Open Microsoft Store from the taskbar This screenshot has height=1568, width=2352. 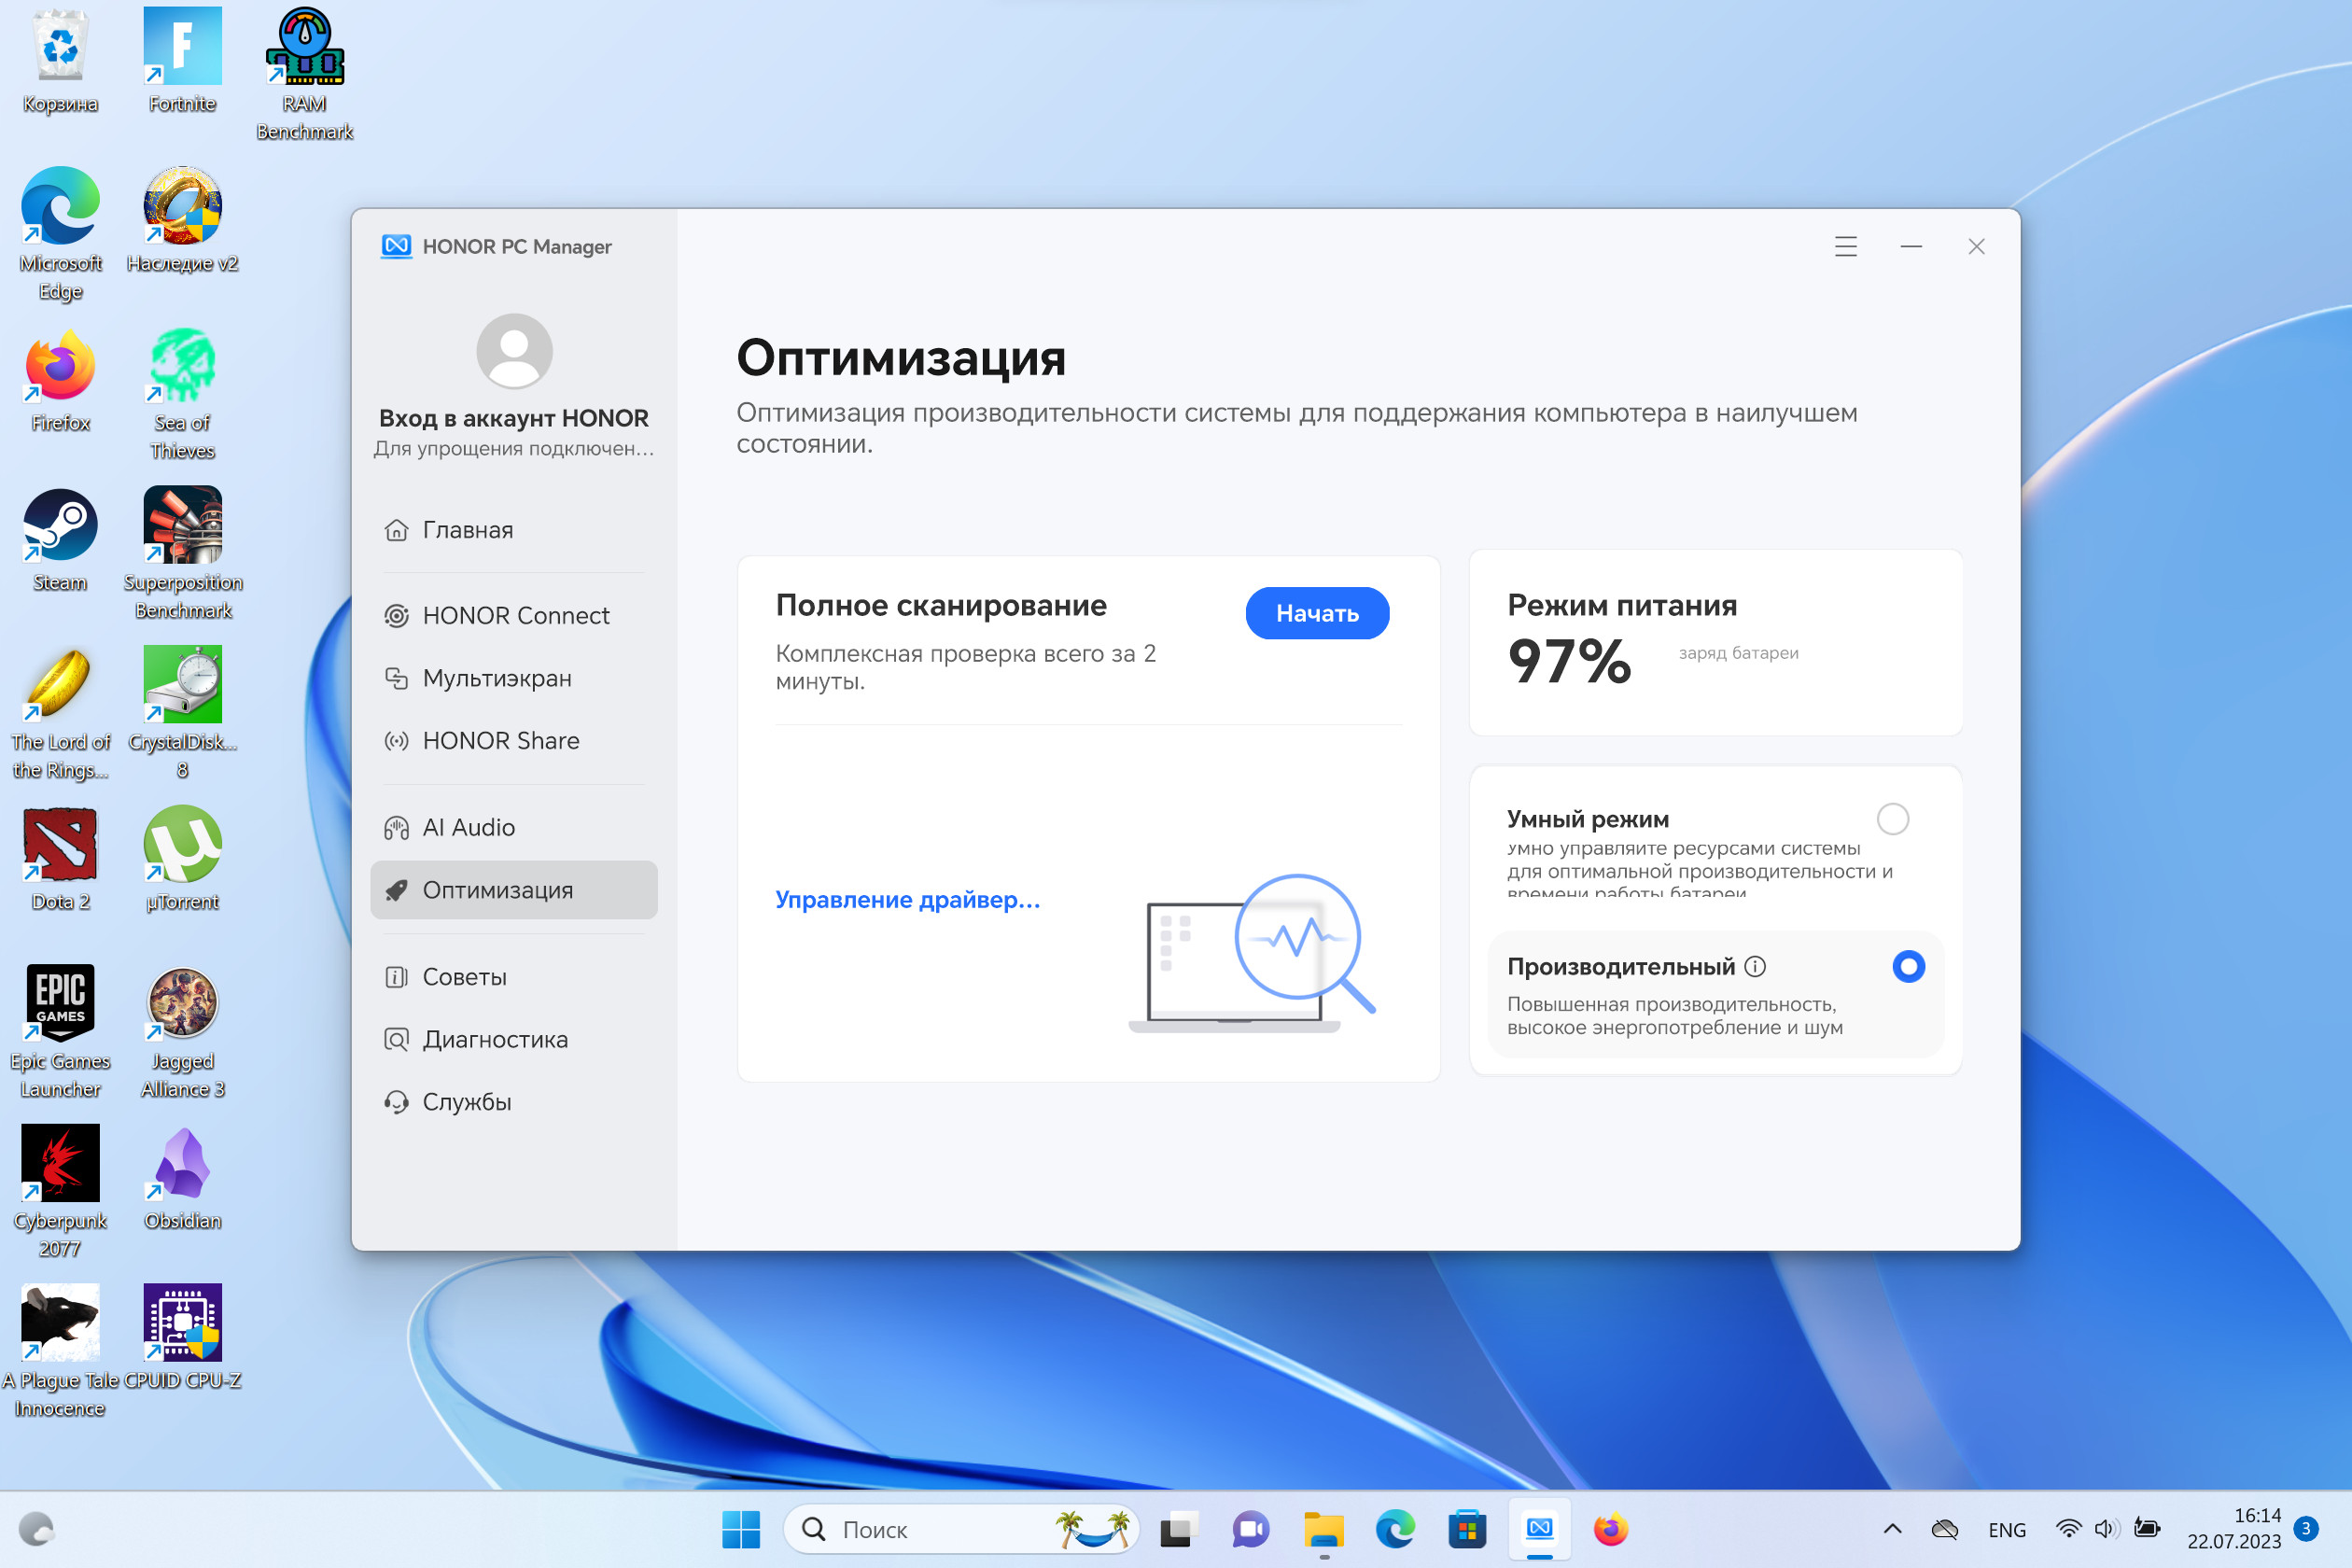click(x=1467, y=1529)
